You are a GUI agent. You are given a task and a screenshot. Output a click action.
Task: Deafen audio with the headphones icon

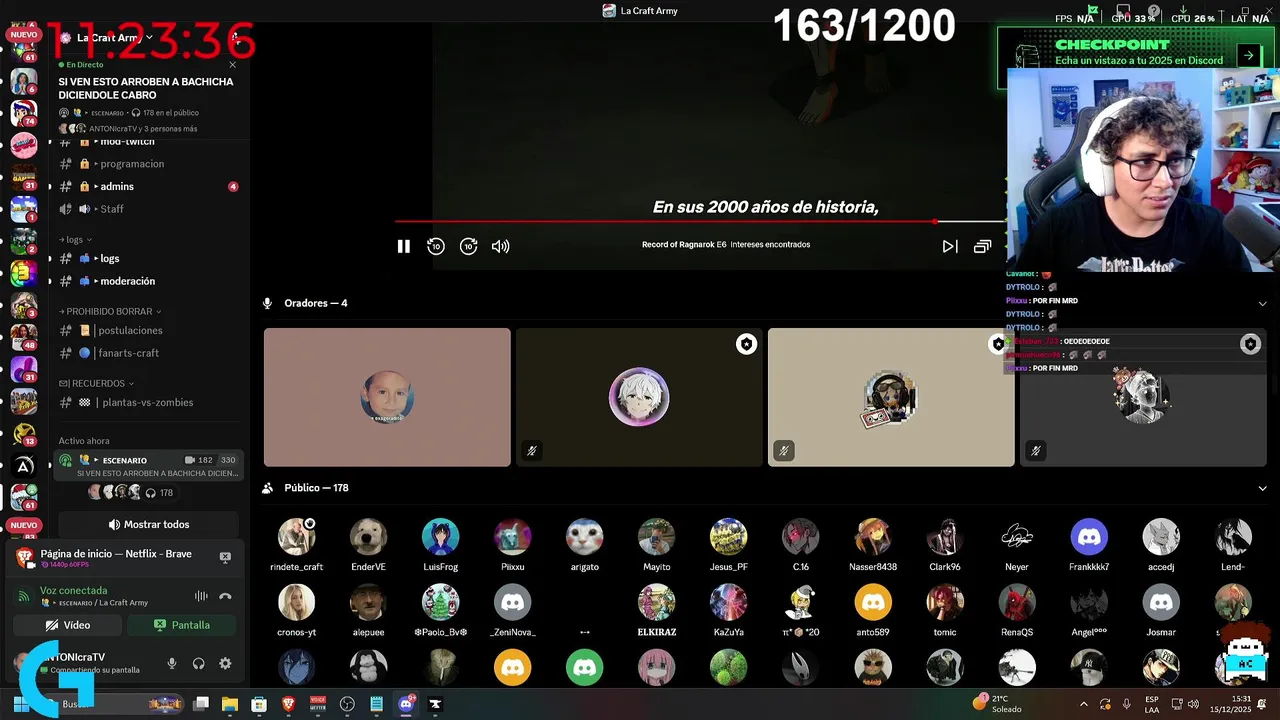coord(198,663)
